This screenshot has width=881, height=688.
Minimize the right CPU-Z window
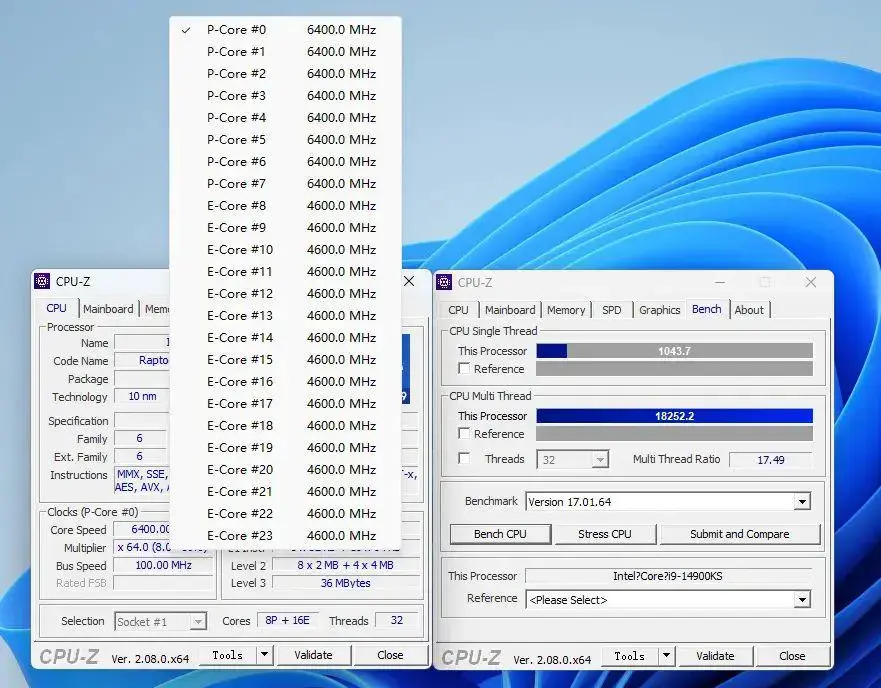click(720, 282)
